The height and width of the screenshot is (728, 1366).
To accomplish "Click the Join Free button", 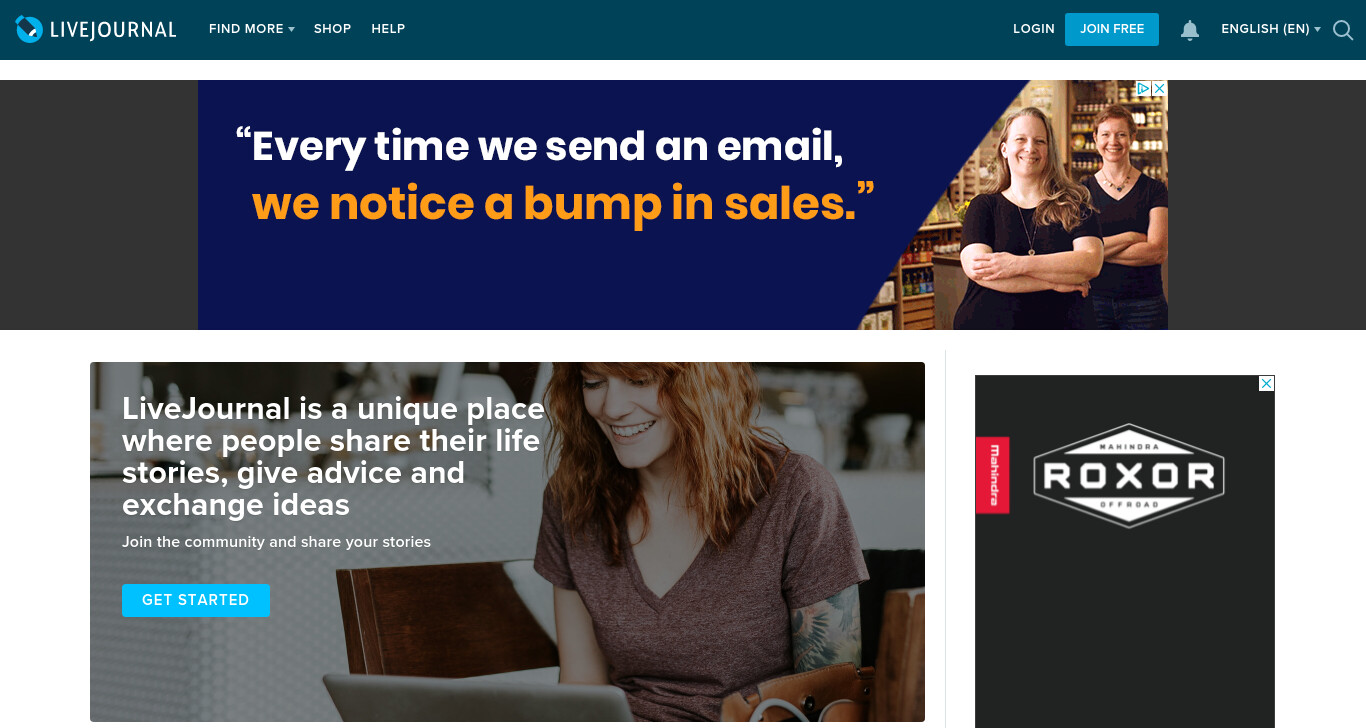I will point(1112,29).
